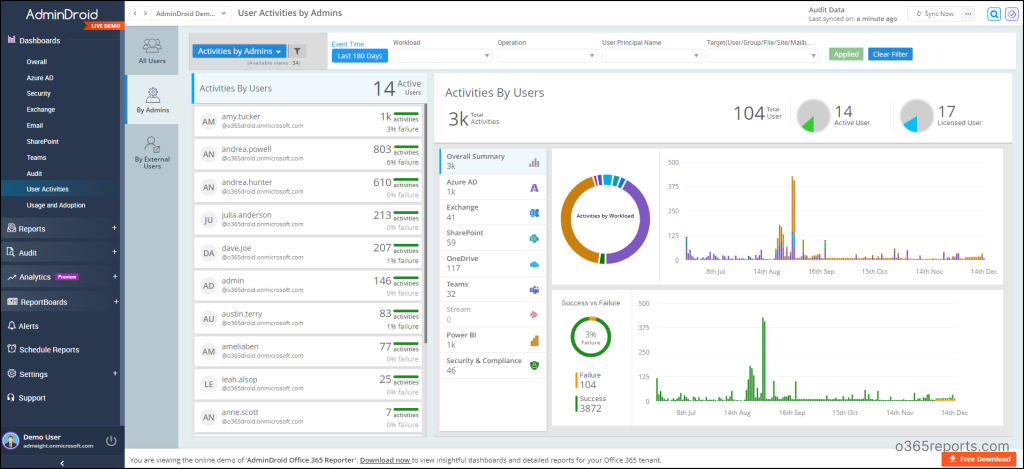Click the Overall Summary bar chart icon
Image resolution: width=1024 pixels, height=469 pixels.
tap(534, 163)
